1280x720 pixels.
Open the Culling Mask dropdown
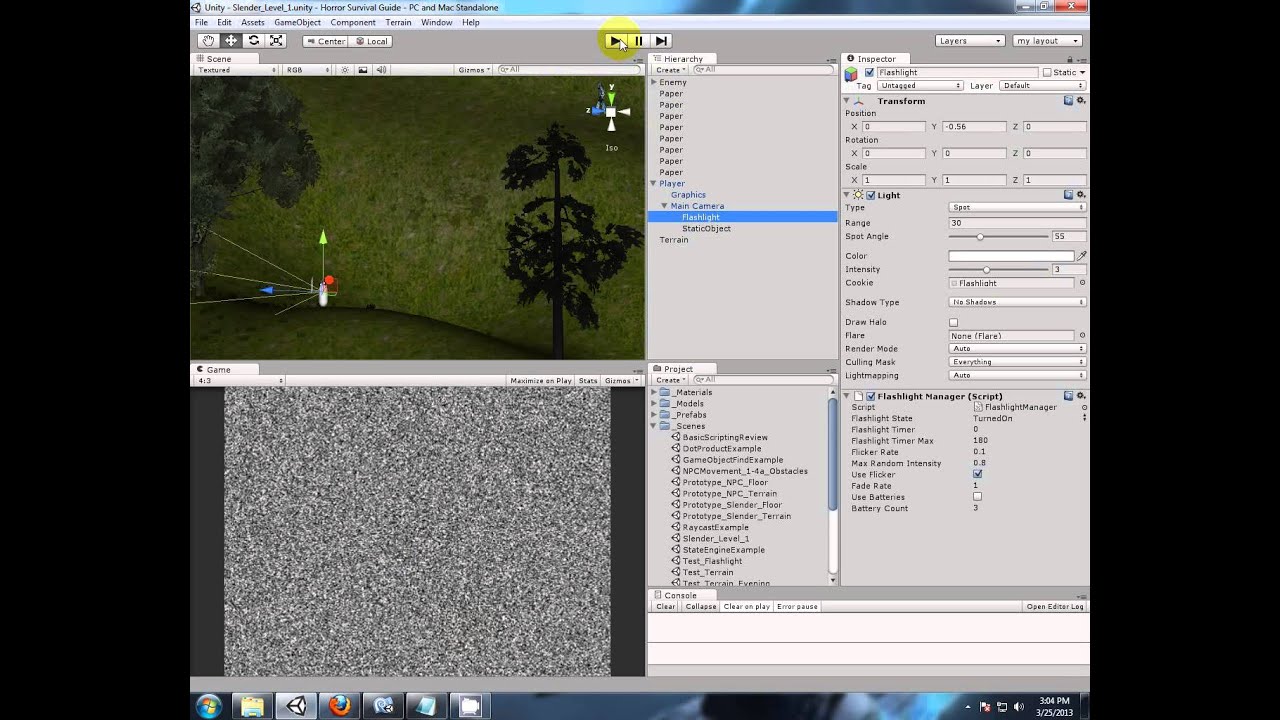[1017, 362]
